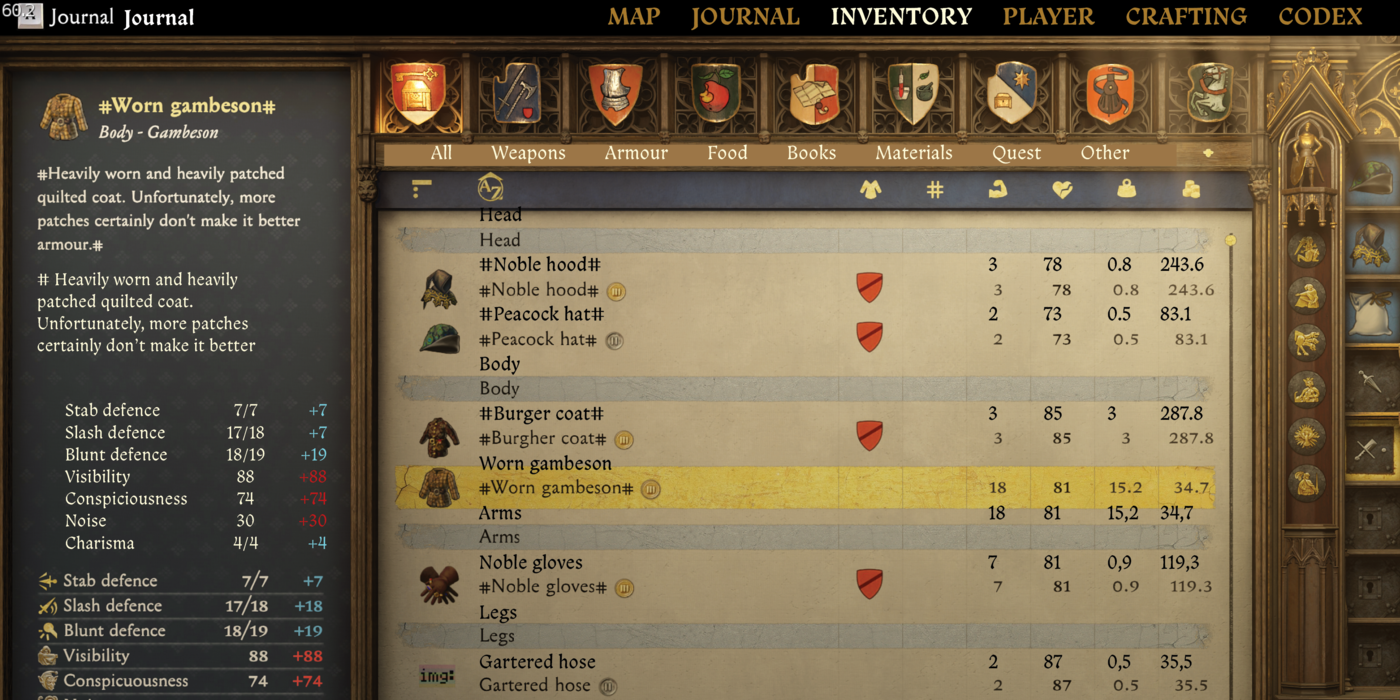1400x700 pixels.
Task: Open the Books shield icon filter
Action: tap(814, 94)
